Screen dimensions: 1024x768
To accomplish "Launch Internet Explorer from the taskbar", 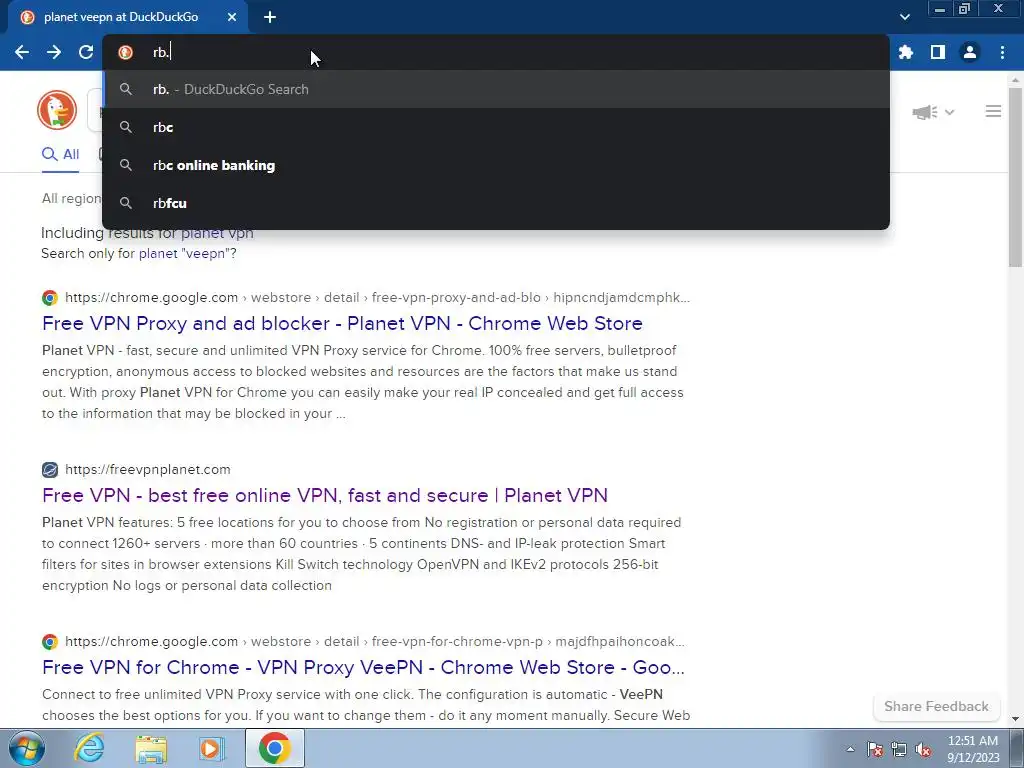I will pos(88,748).
